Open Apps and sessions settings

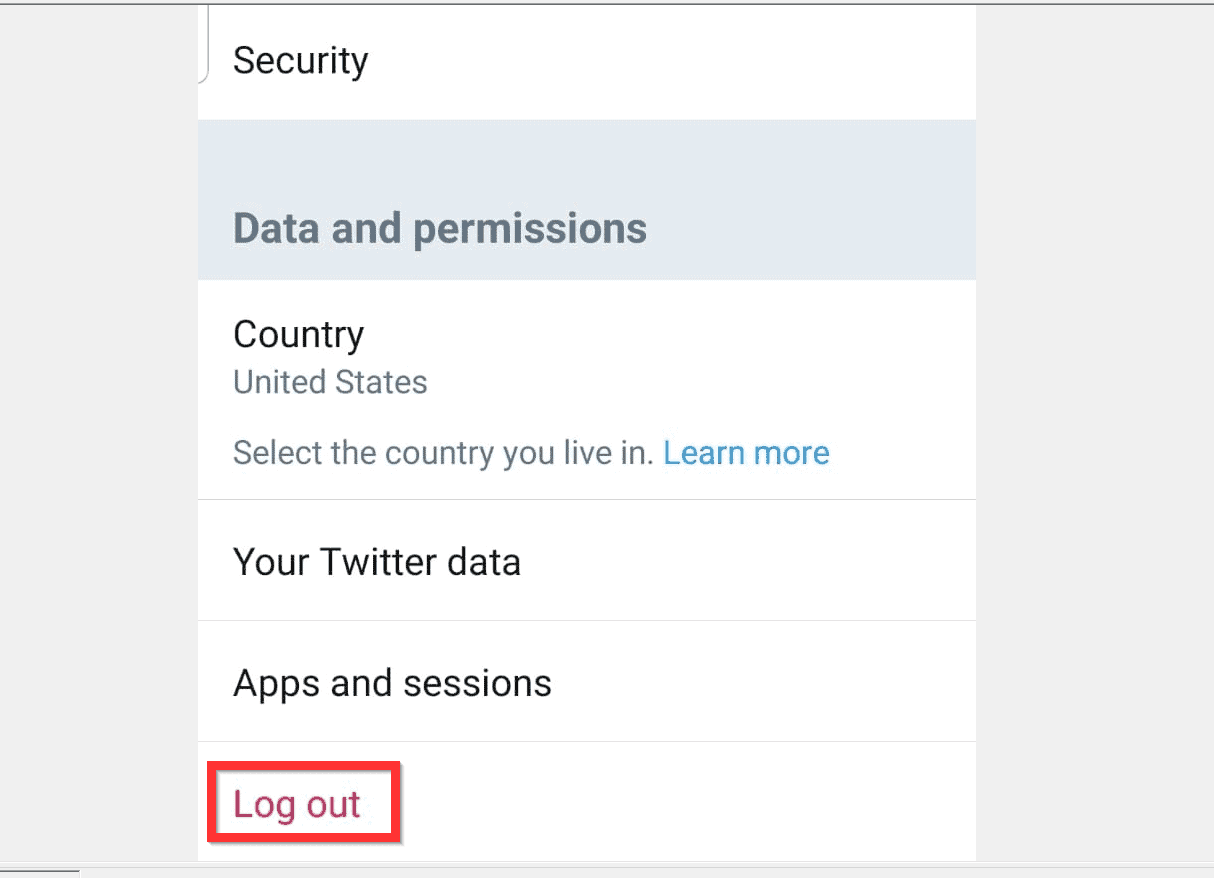tap(392, 683)
